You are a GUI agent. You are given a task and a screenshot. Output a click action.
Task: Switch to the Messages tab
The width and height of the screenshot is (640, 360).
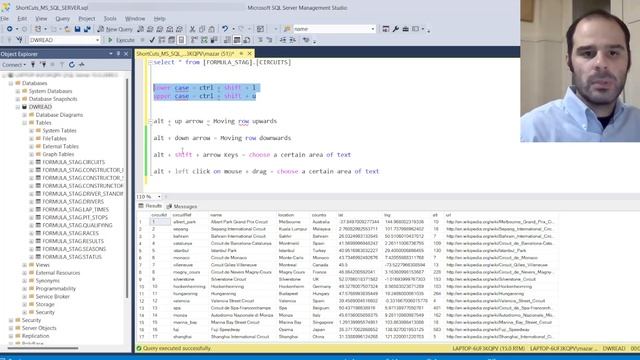tap(182, 207)
